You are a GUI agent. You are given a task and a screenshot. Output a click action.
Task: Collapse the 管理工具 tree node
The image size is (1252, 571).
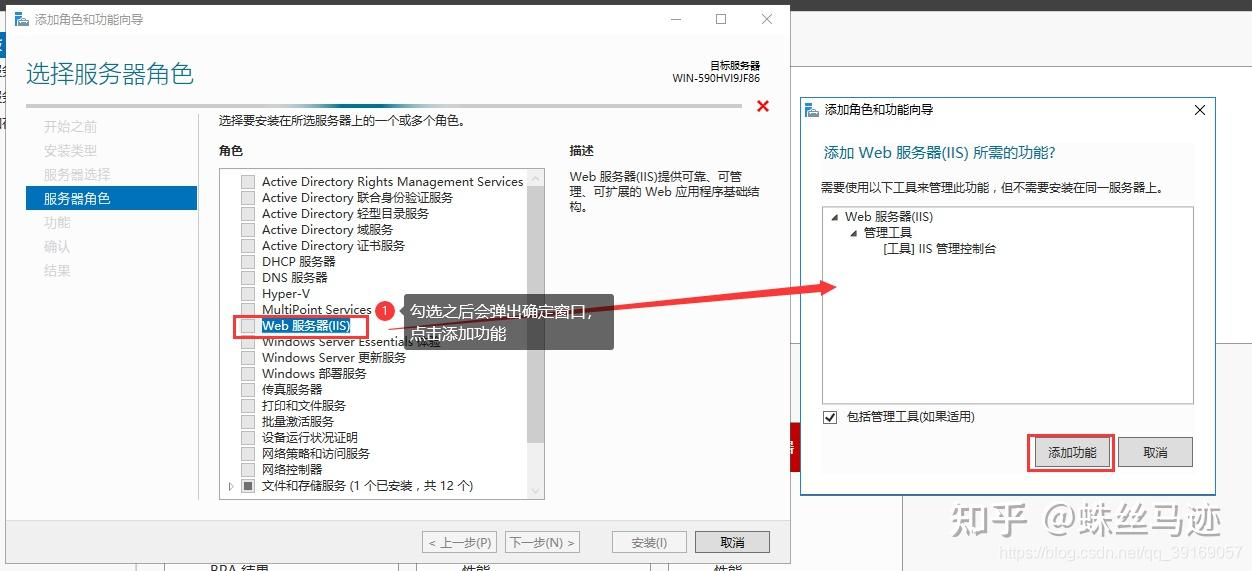point(853,233)
